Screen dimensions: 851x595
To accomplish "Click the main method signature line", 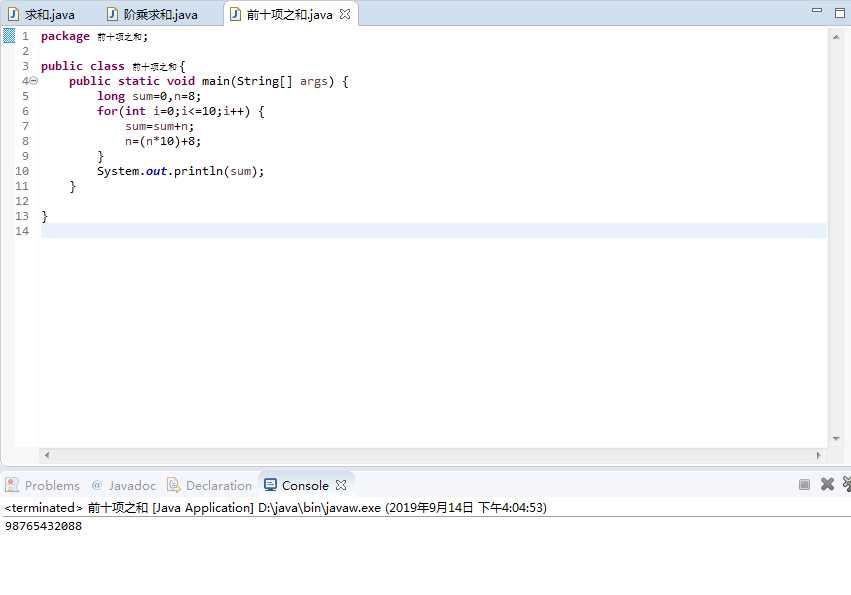I will [x=209, y=81].
